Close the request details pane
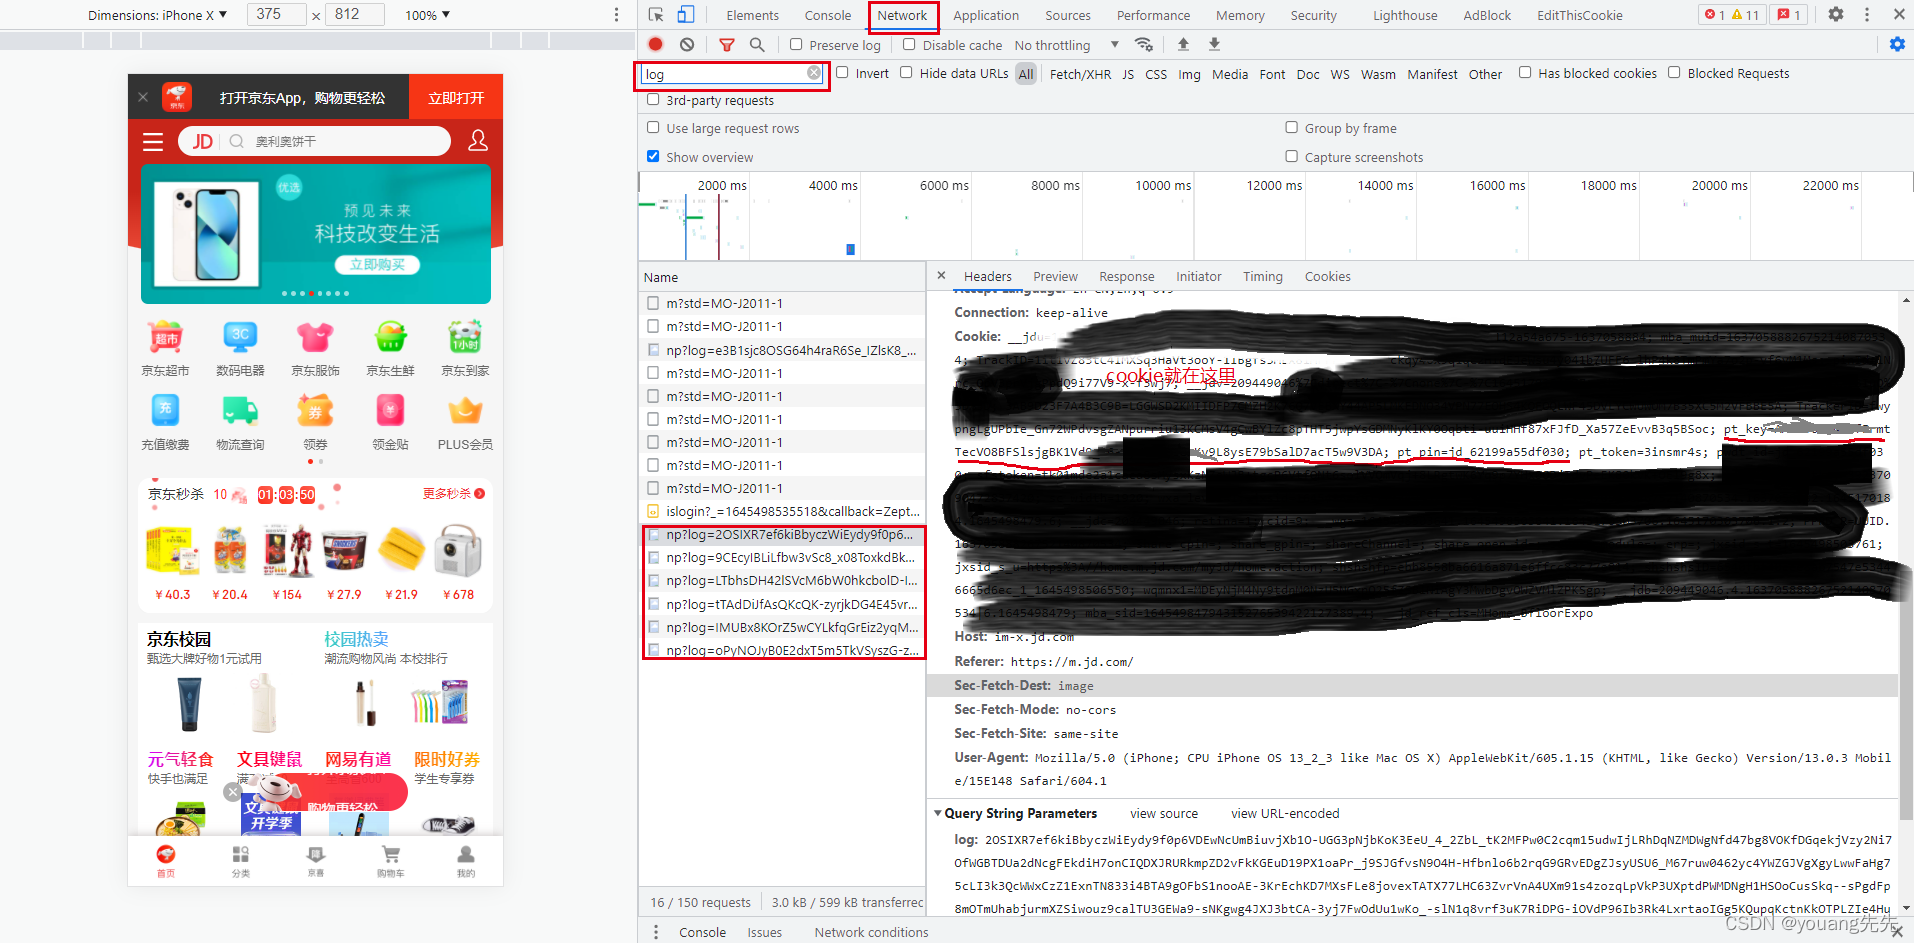Screen dimensions: 1914x943 pyautogui.click(x=941, y=275)
